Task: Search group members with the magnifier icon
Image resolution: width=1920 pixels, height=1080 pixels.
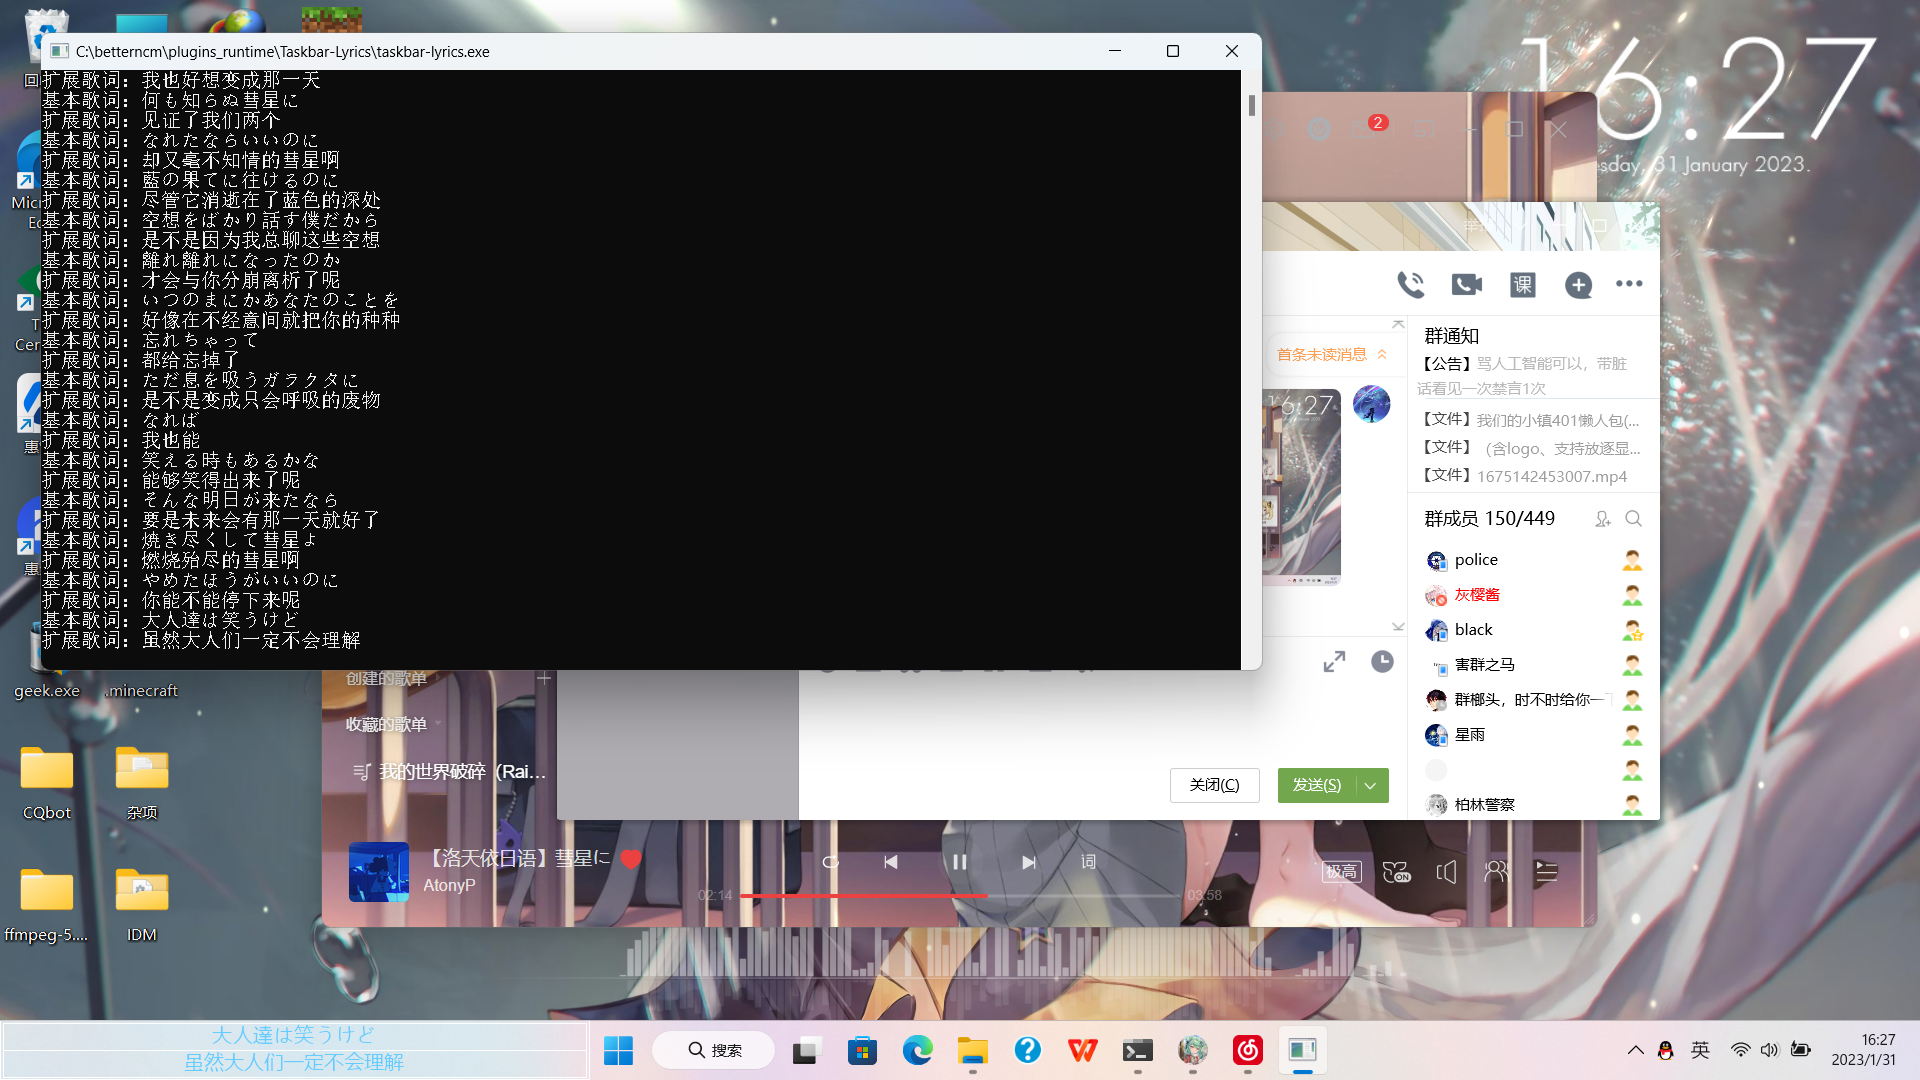Action: point(1633,519)
